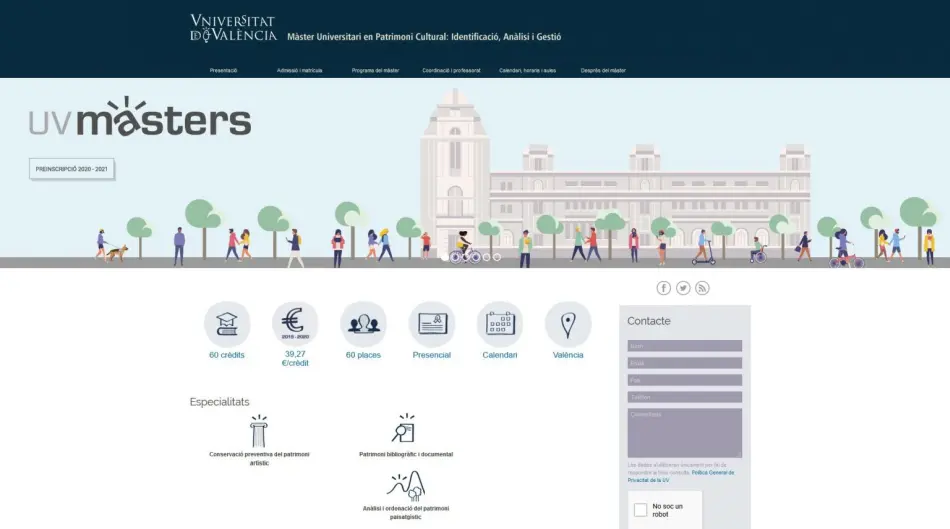Click the RSS feed icon

point(702,288)
